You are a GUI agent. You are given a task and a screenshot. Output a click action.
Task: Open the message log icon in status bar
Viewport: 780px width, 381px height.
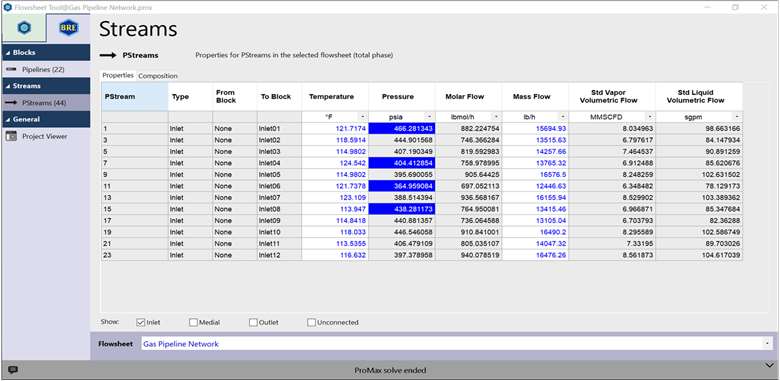coord(13,370)
